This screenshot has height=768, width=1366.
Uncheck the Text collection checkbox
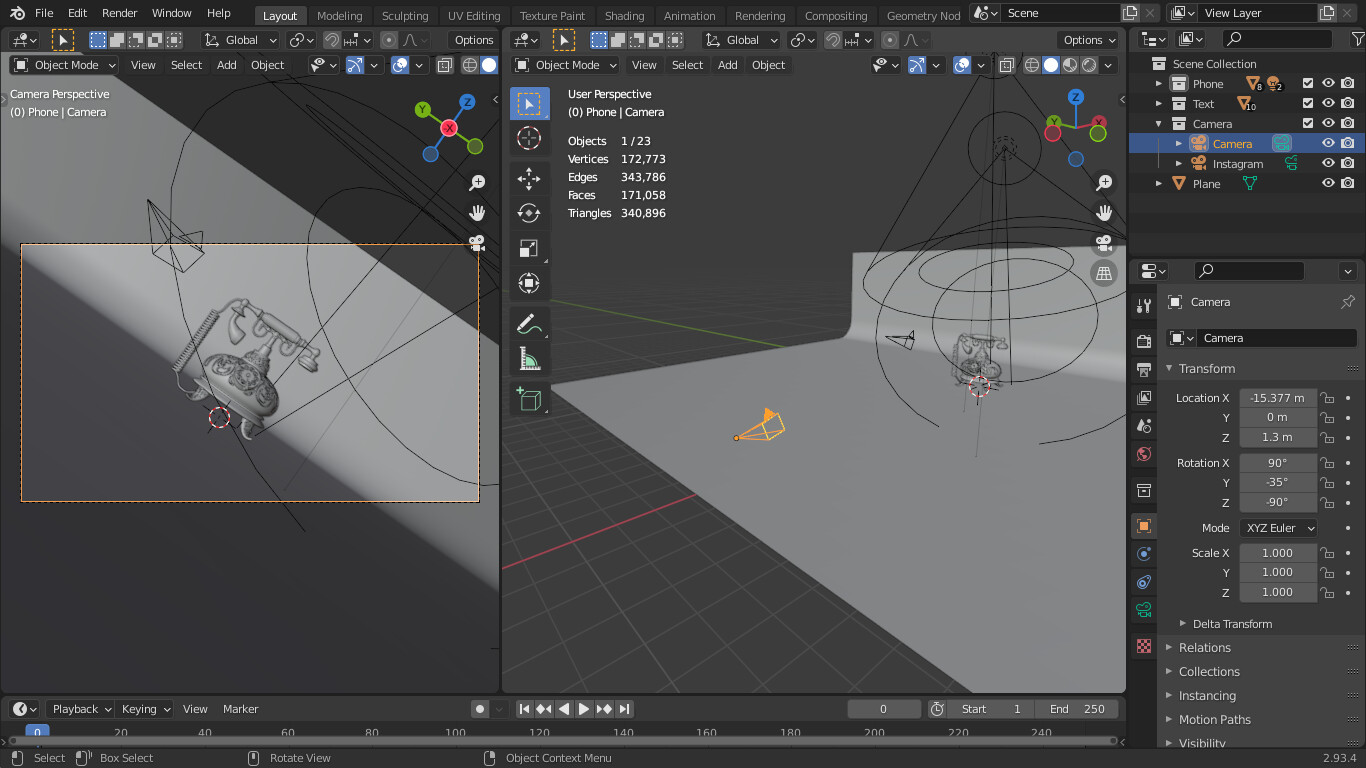click(1308, 104)
